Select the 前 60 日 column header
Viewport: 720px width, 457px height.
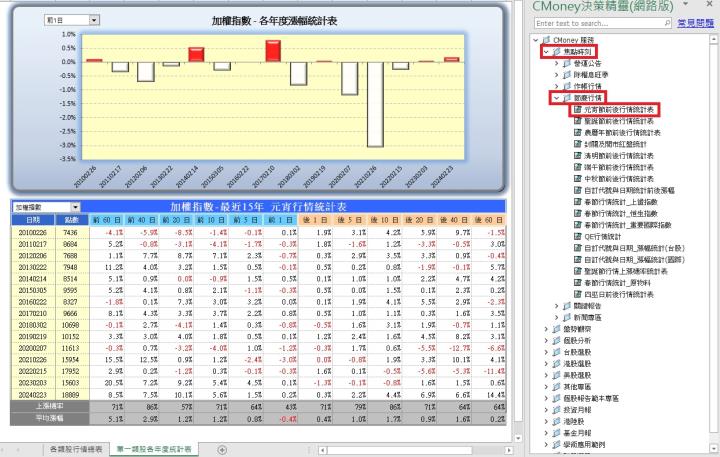(x=107, y=220)
